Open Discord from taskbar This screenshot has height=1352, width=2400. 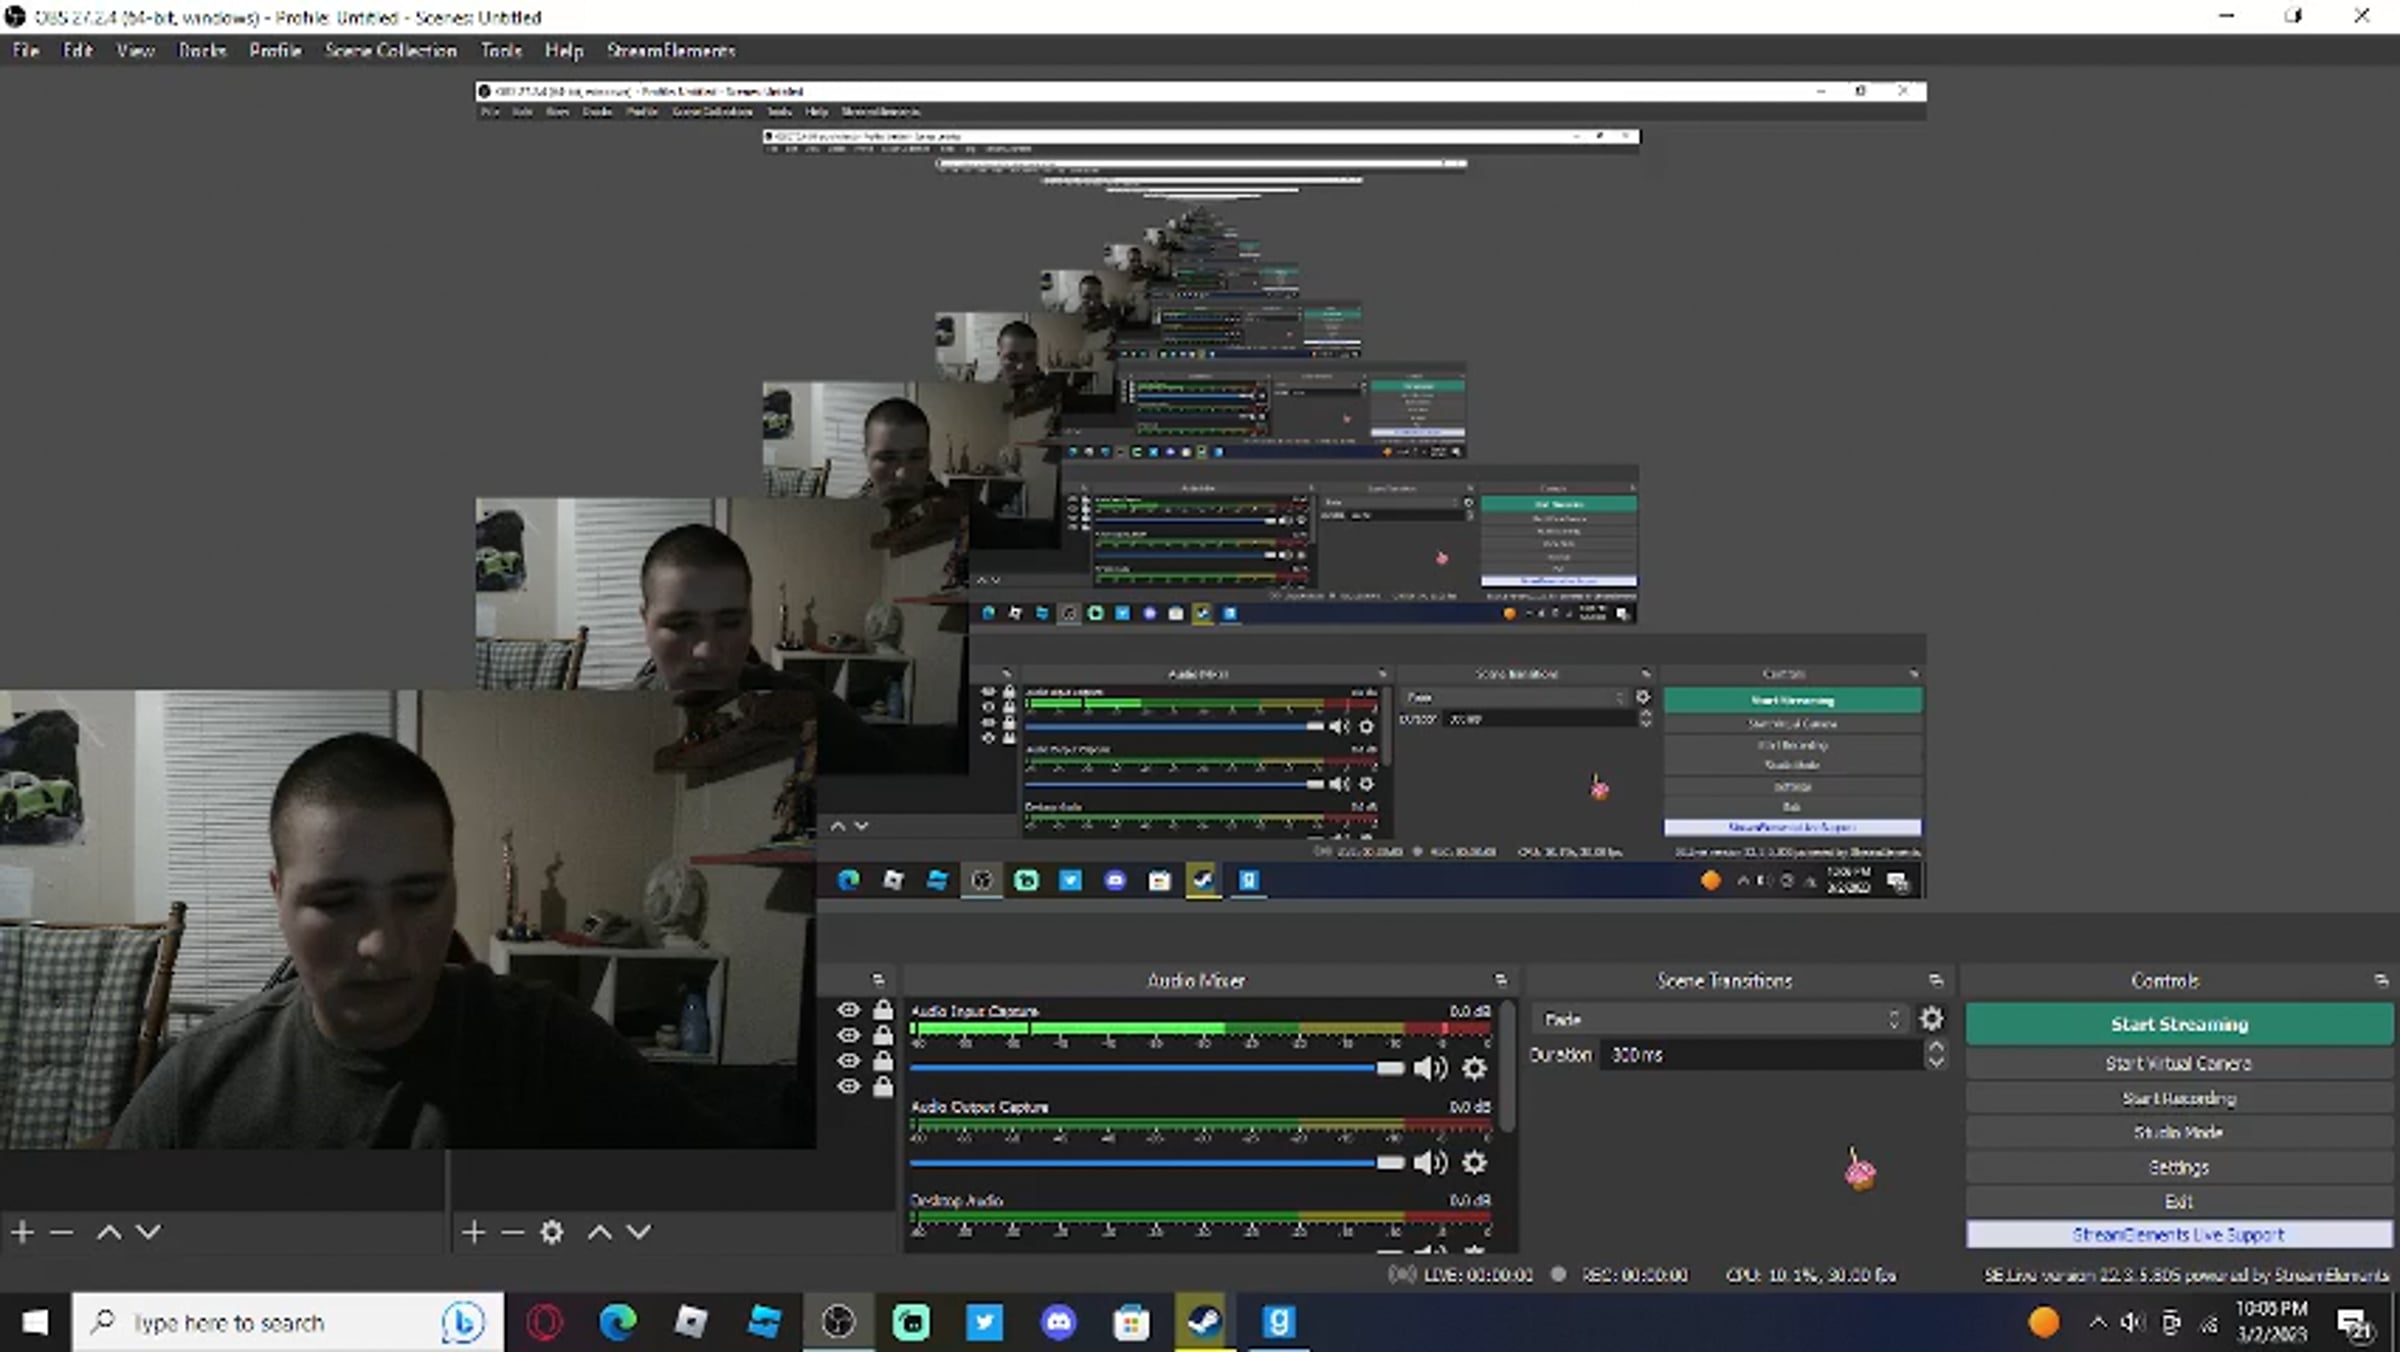coord(1058,1323)
